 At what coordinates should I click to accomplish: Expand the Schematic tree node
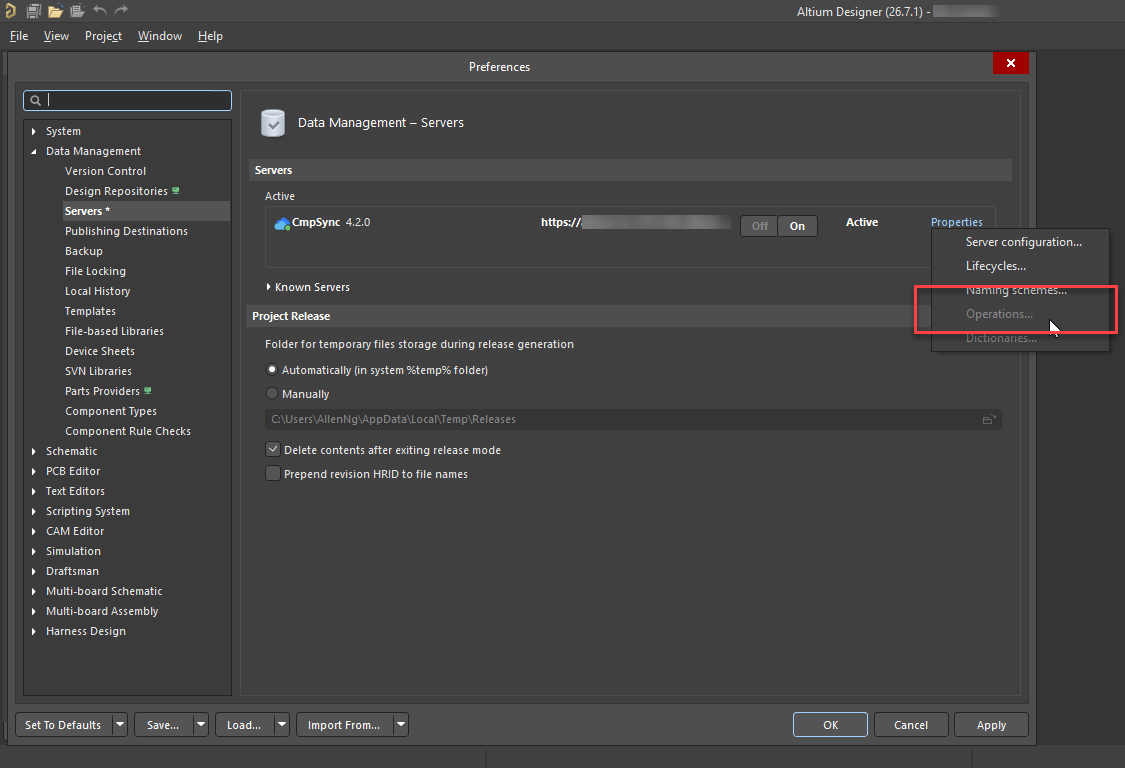point(34,451)
